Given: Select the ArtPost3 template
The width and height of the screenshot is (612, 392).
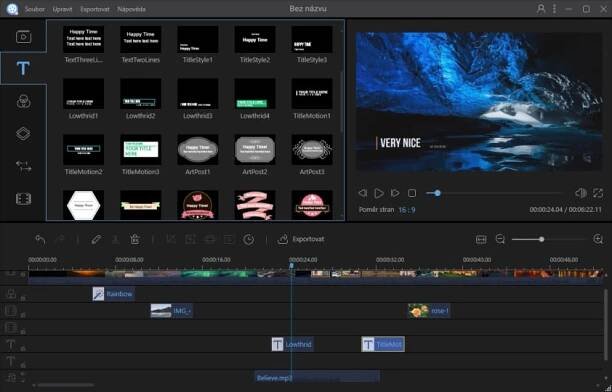Looking at the screenshot, I should click(x=312, y=150).
